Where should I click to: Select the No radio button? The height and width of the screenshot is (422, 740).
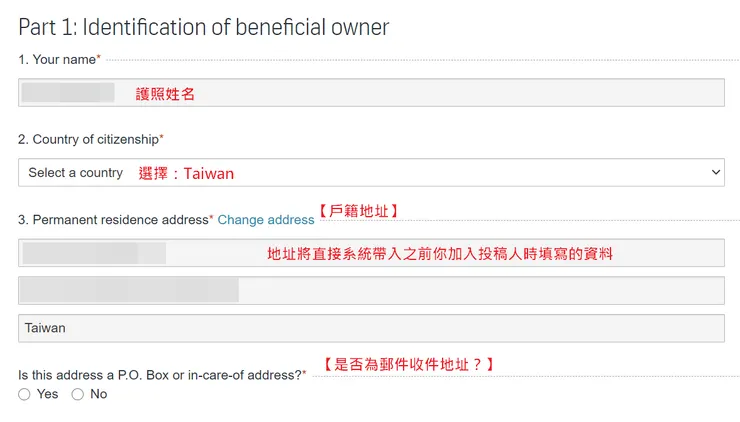(77, 395)
